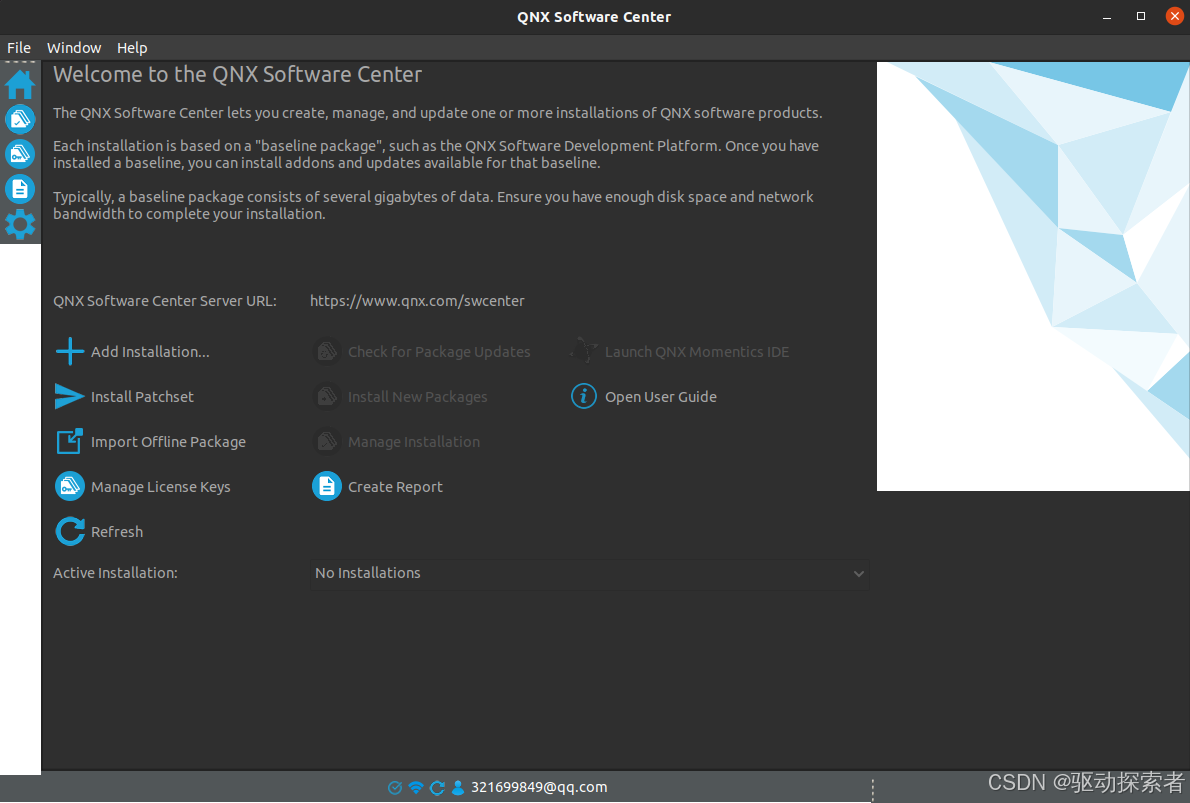This screenshot has height=803, width=1190.
Task: Click the Launch QNX Momentics IDE label
Action: click(697, 351)
